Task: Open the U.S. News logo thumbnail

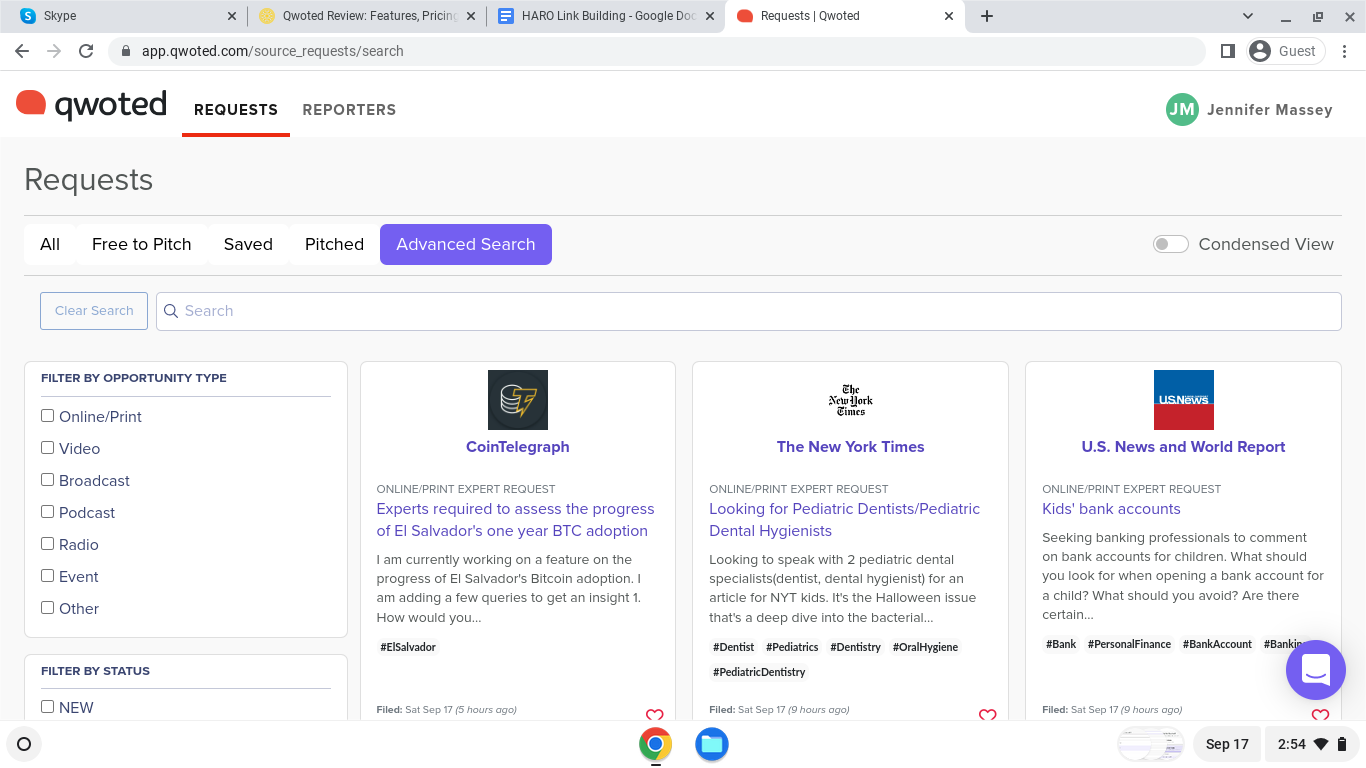Action: point(1183,400)
